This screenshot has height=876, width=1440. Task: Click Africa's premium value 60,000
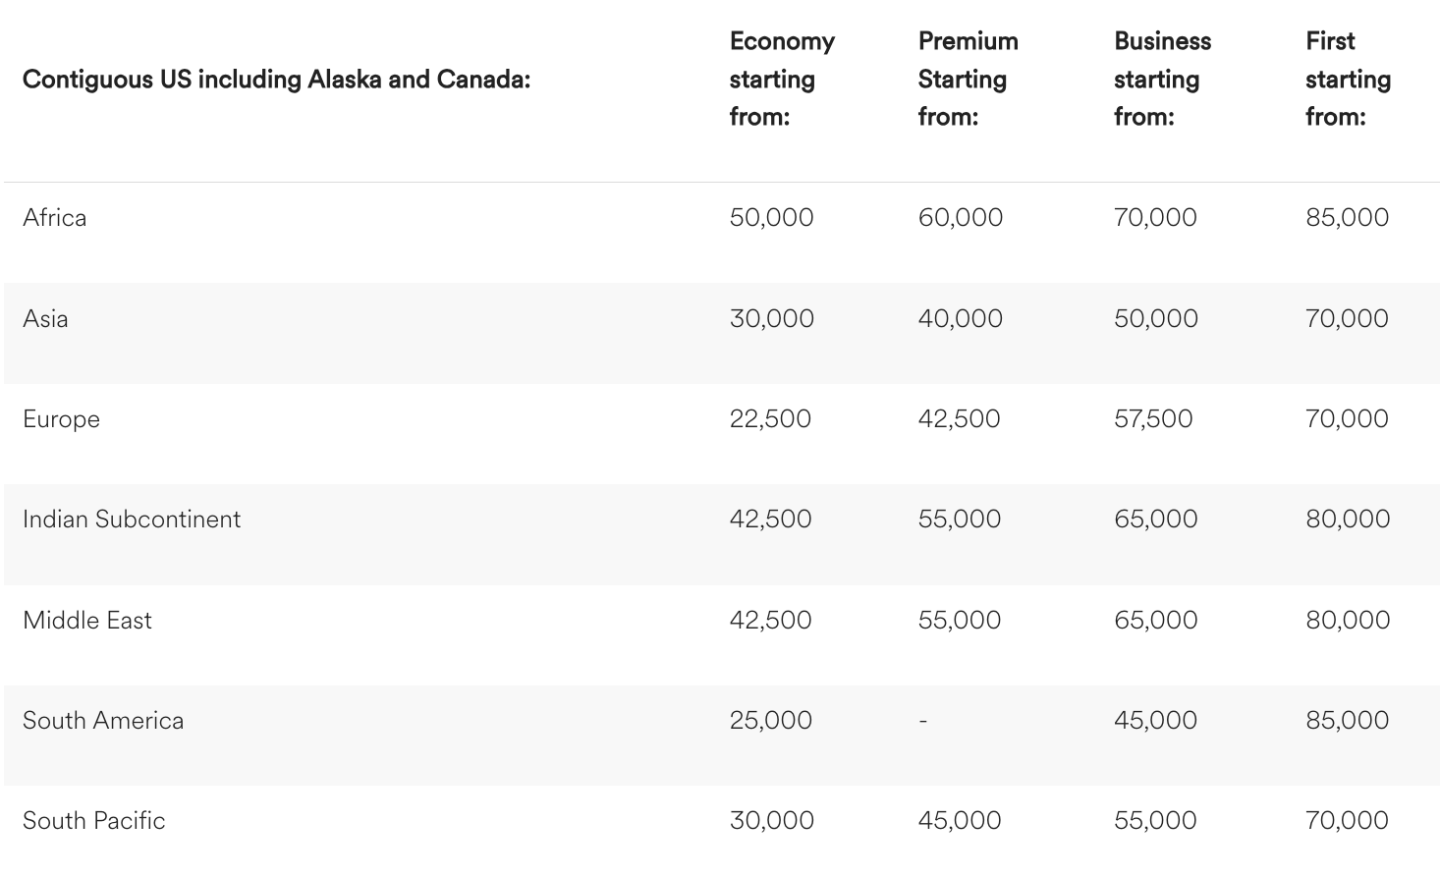[960, 218]
